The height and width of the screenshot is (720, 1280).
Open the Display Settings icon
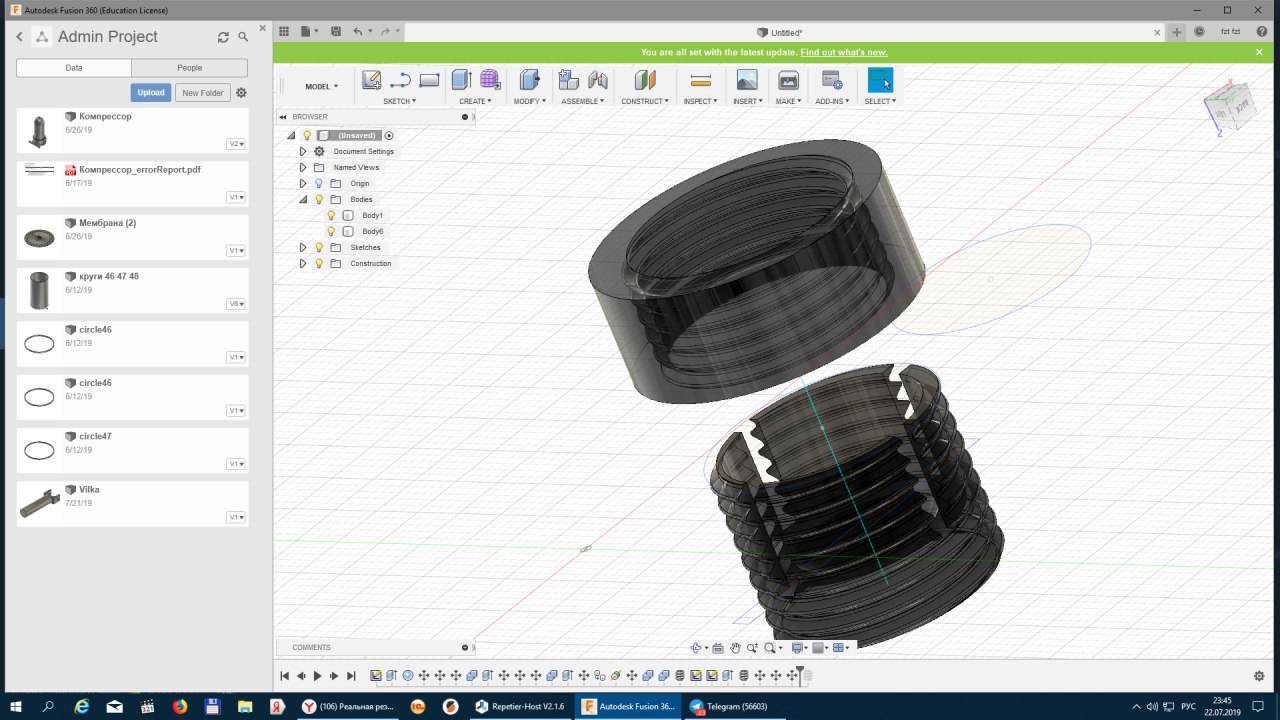tap(797, 648)
